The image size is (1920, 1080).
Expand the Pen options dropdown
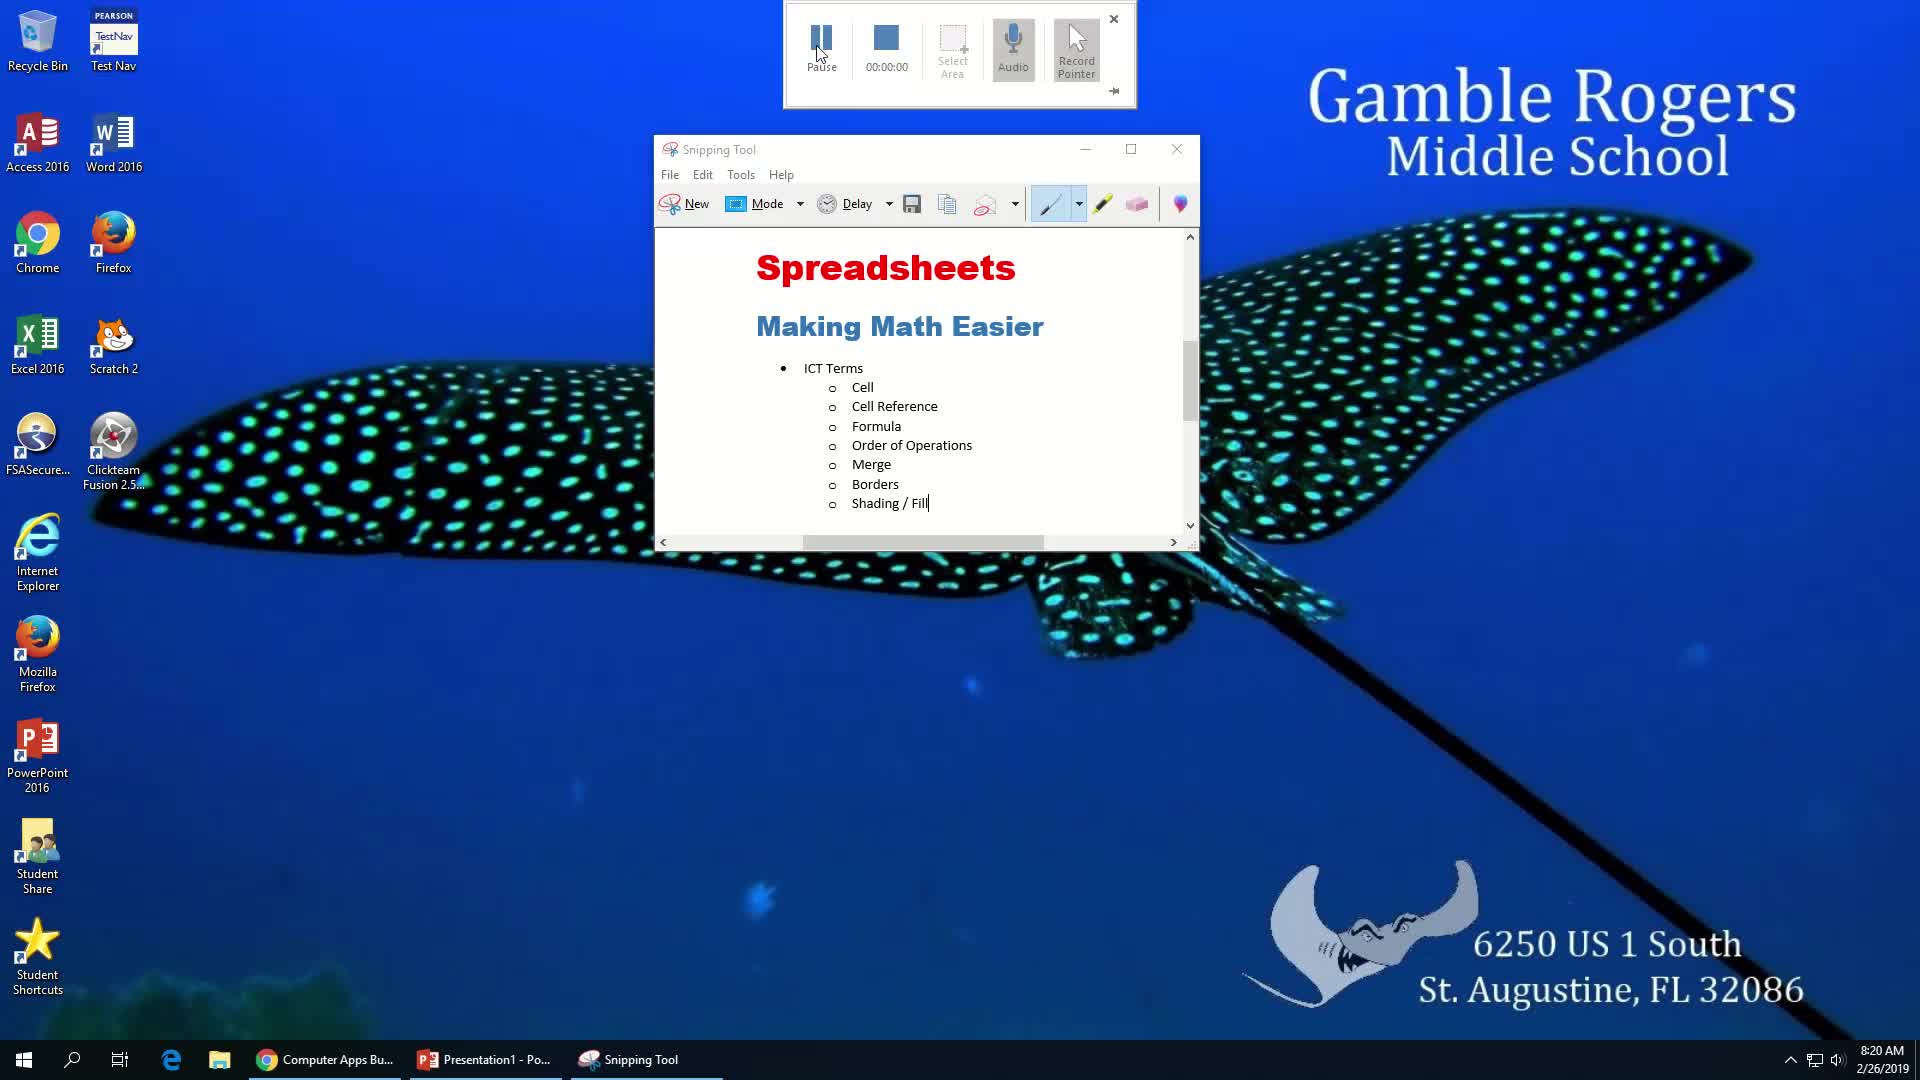[x=1079, y=204]
